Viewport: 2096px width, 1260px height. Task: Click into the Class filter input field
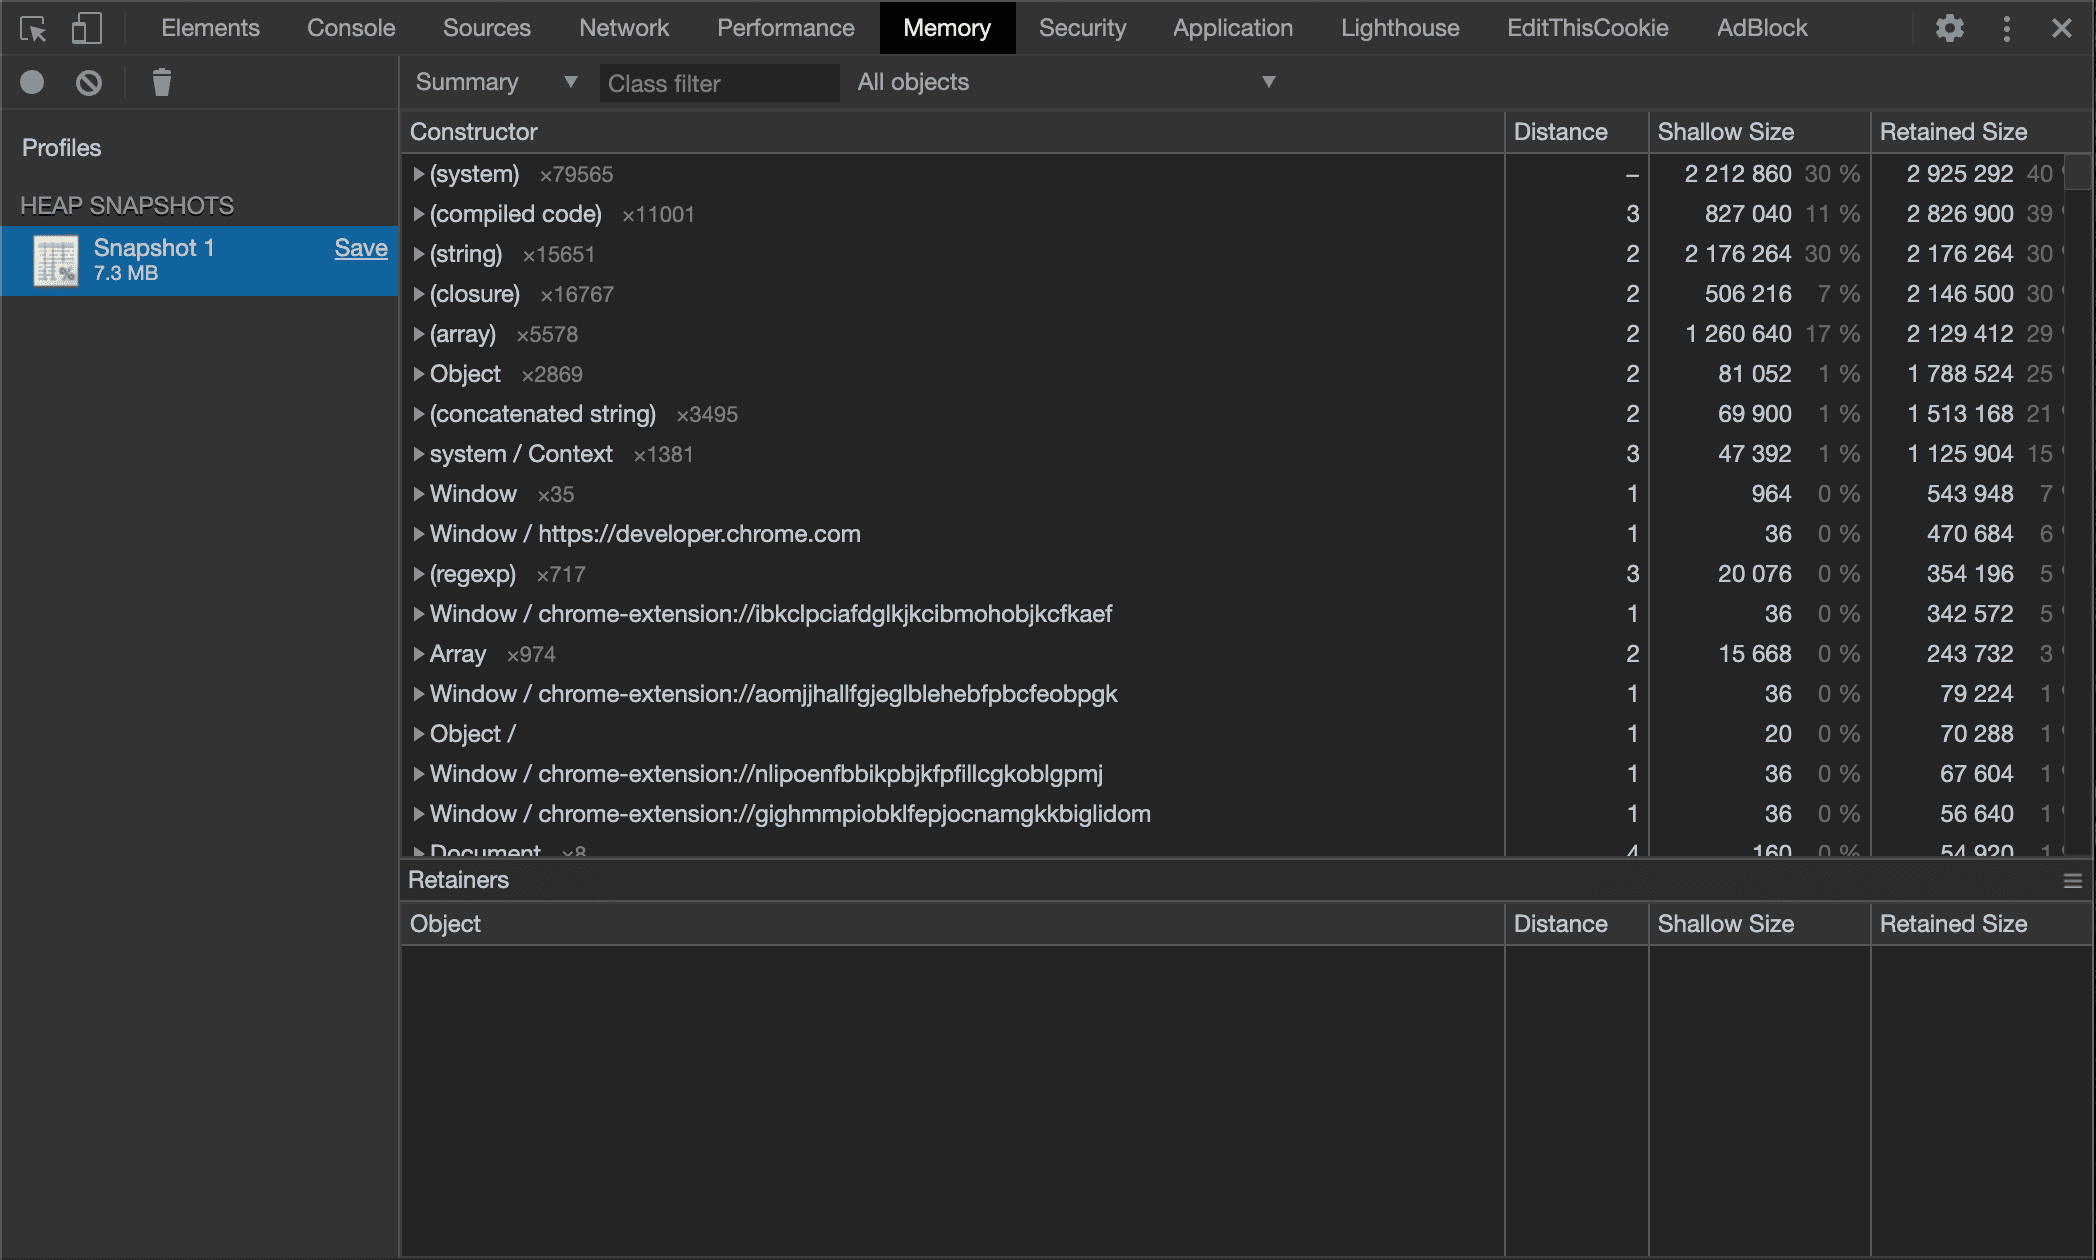[718, 83]
